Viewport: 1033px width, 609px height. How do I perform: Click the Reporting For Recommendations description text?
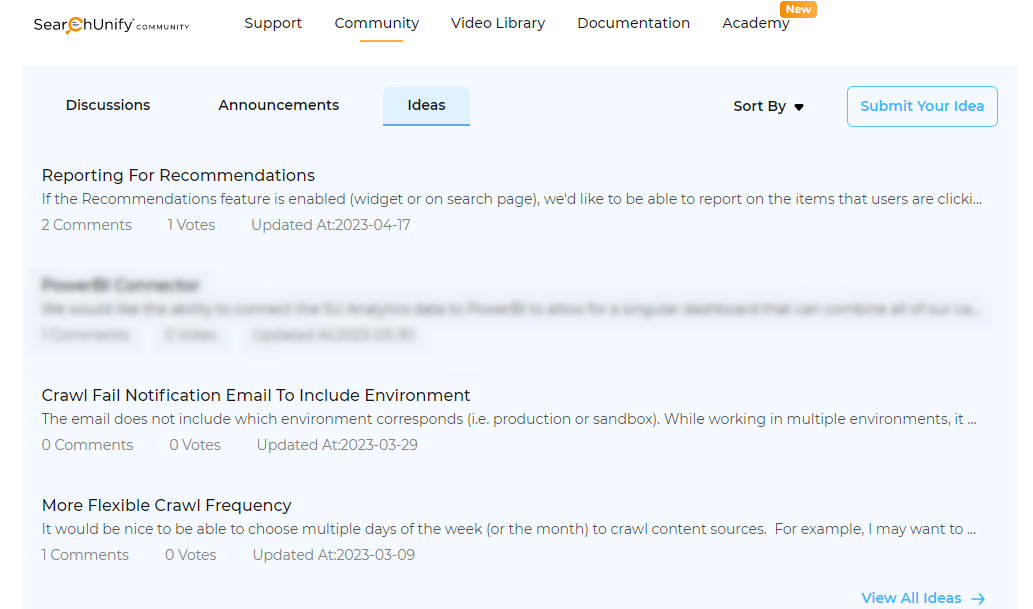pos(511,199)
